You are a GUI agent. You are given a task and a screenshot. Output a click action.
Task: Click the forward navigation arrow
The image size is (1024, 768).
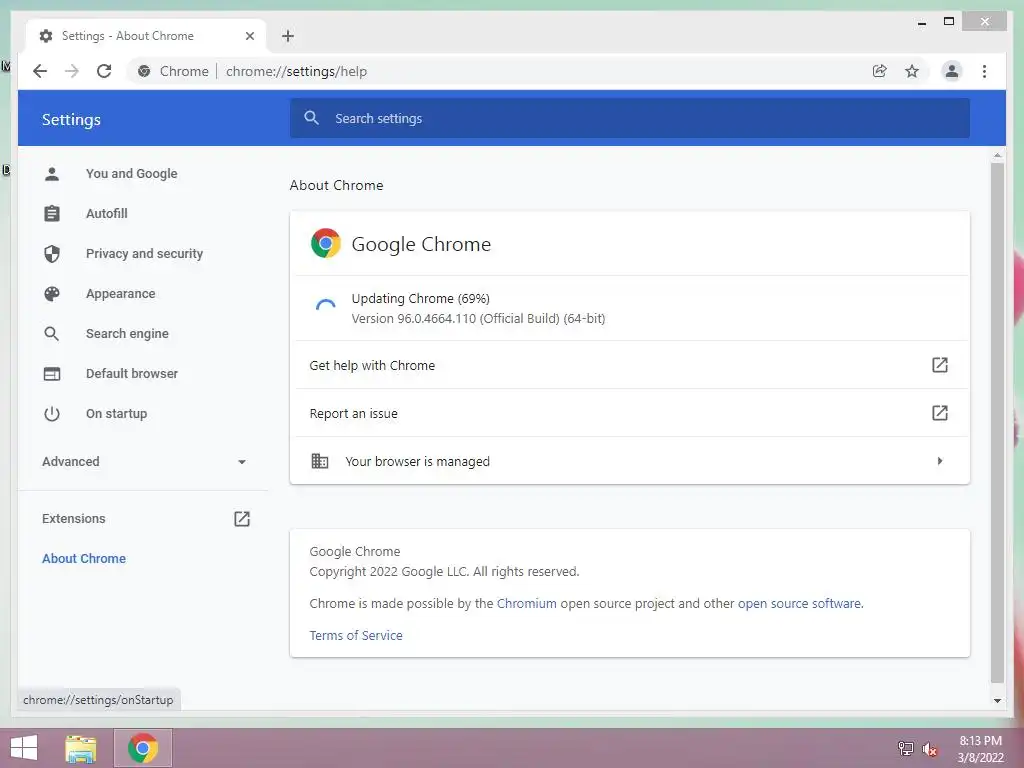click(72, 71)
